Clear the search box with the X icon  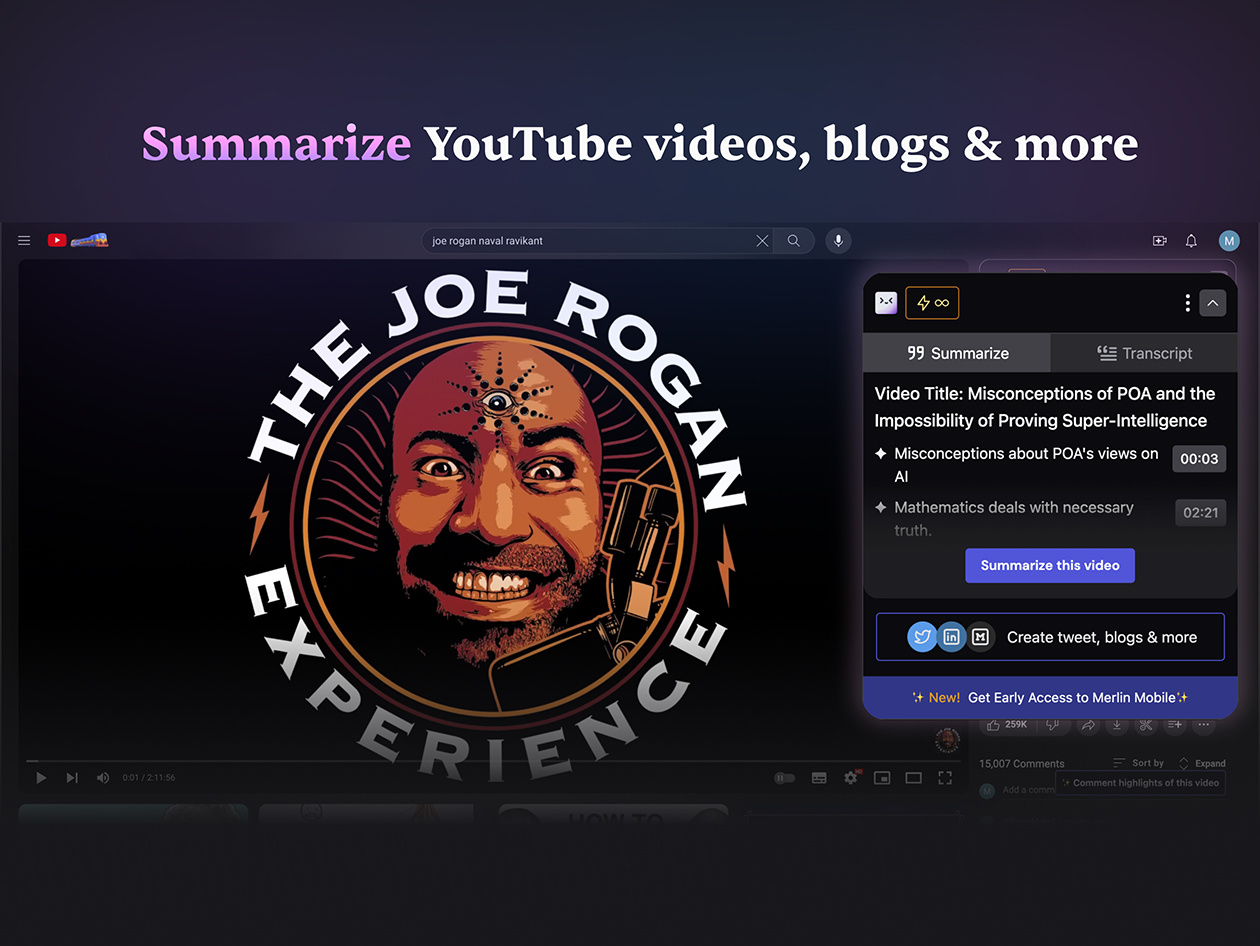(x=762, y=241)
